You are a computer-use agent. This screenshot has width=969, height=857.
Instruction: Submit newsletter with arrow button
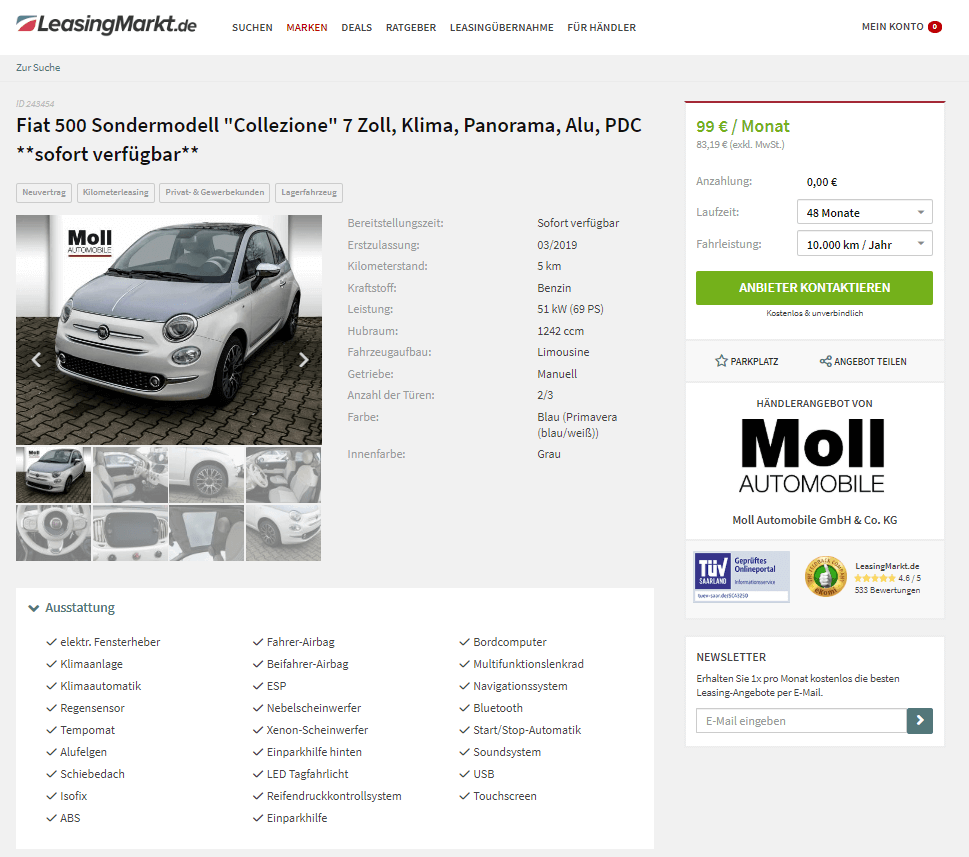click(x=920, y=720)
